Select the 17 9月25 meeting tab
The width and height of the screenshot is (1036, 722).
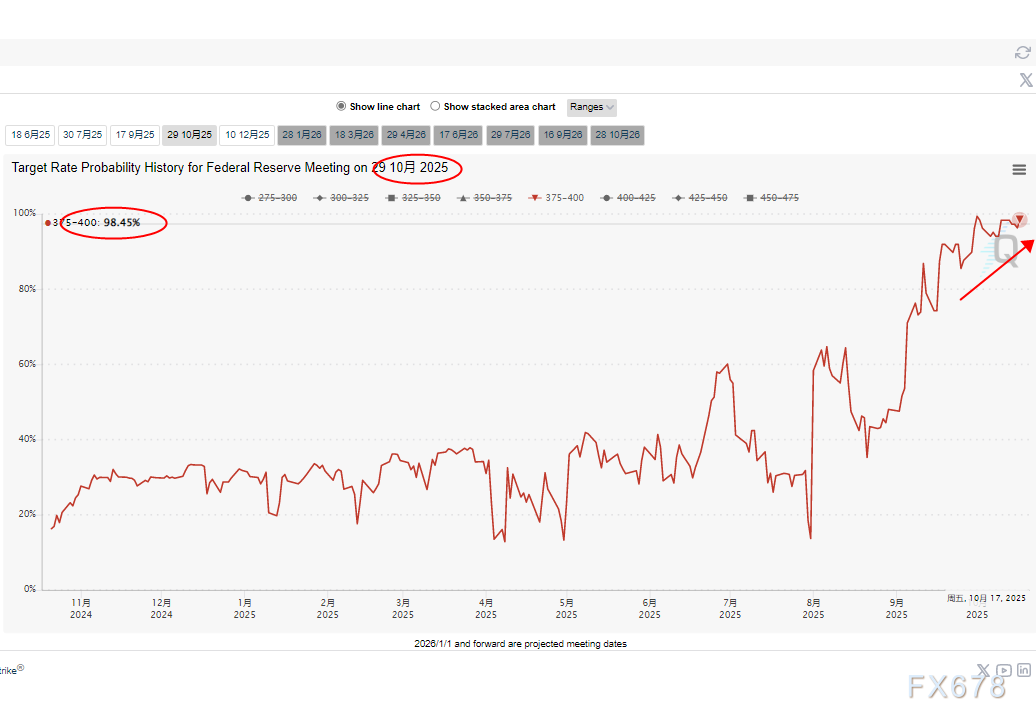pos(134,135)
